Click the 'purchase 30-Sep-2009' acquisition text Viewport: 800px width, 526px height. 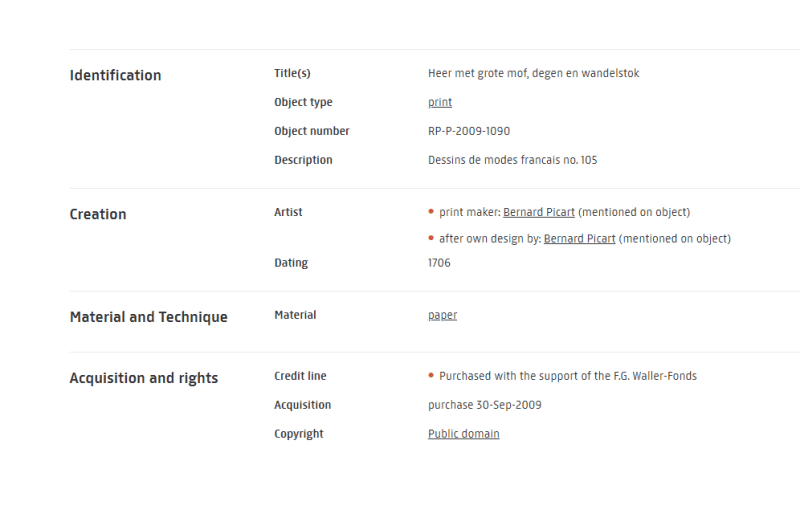point(485,405)
